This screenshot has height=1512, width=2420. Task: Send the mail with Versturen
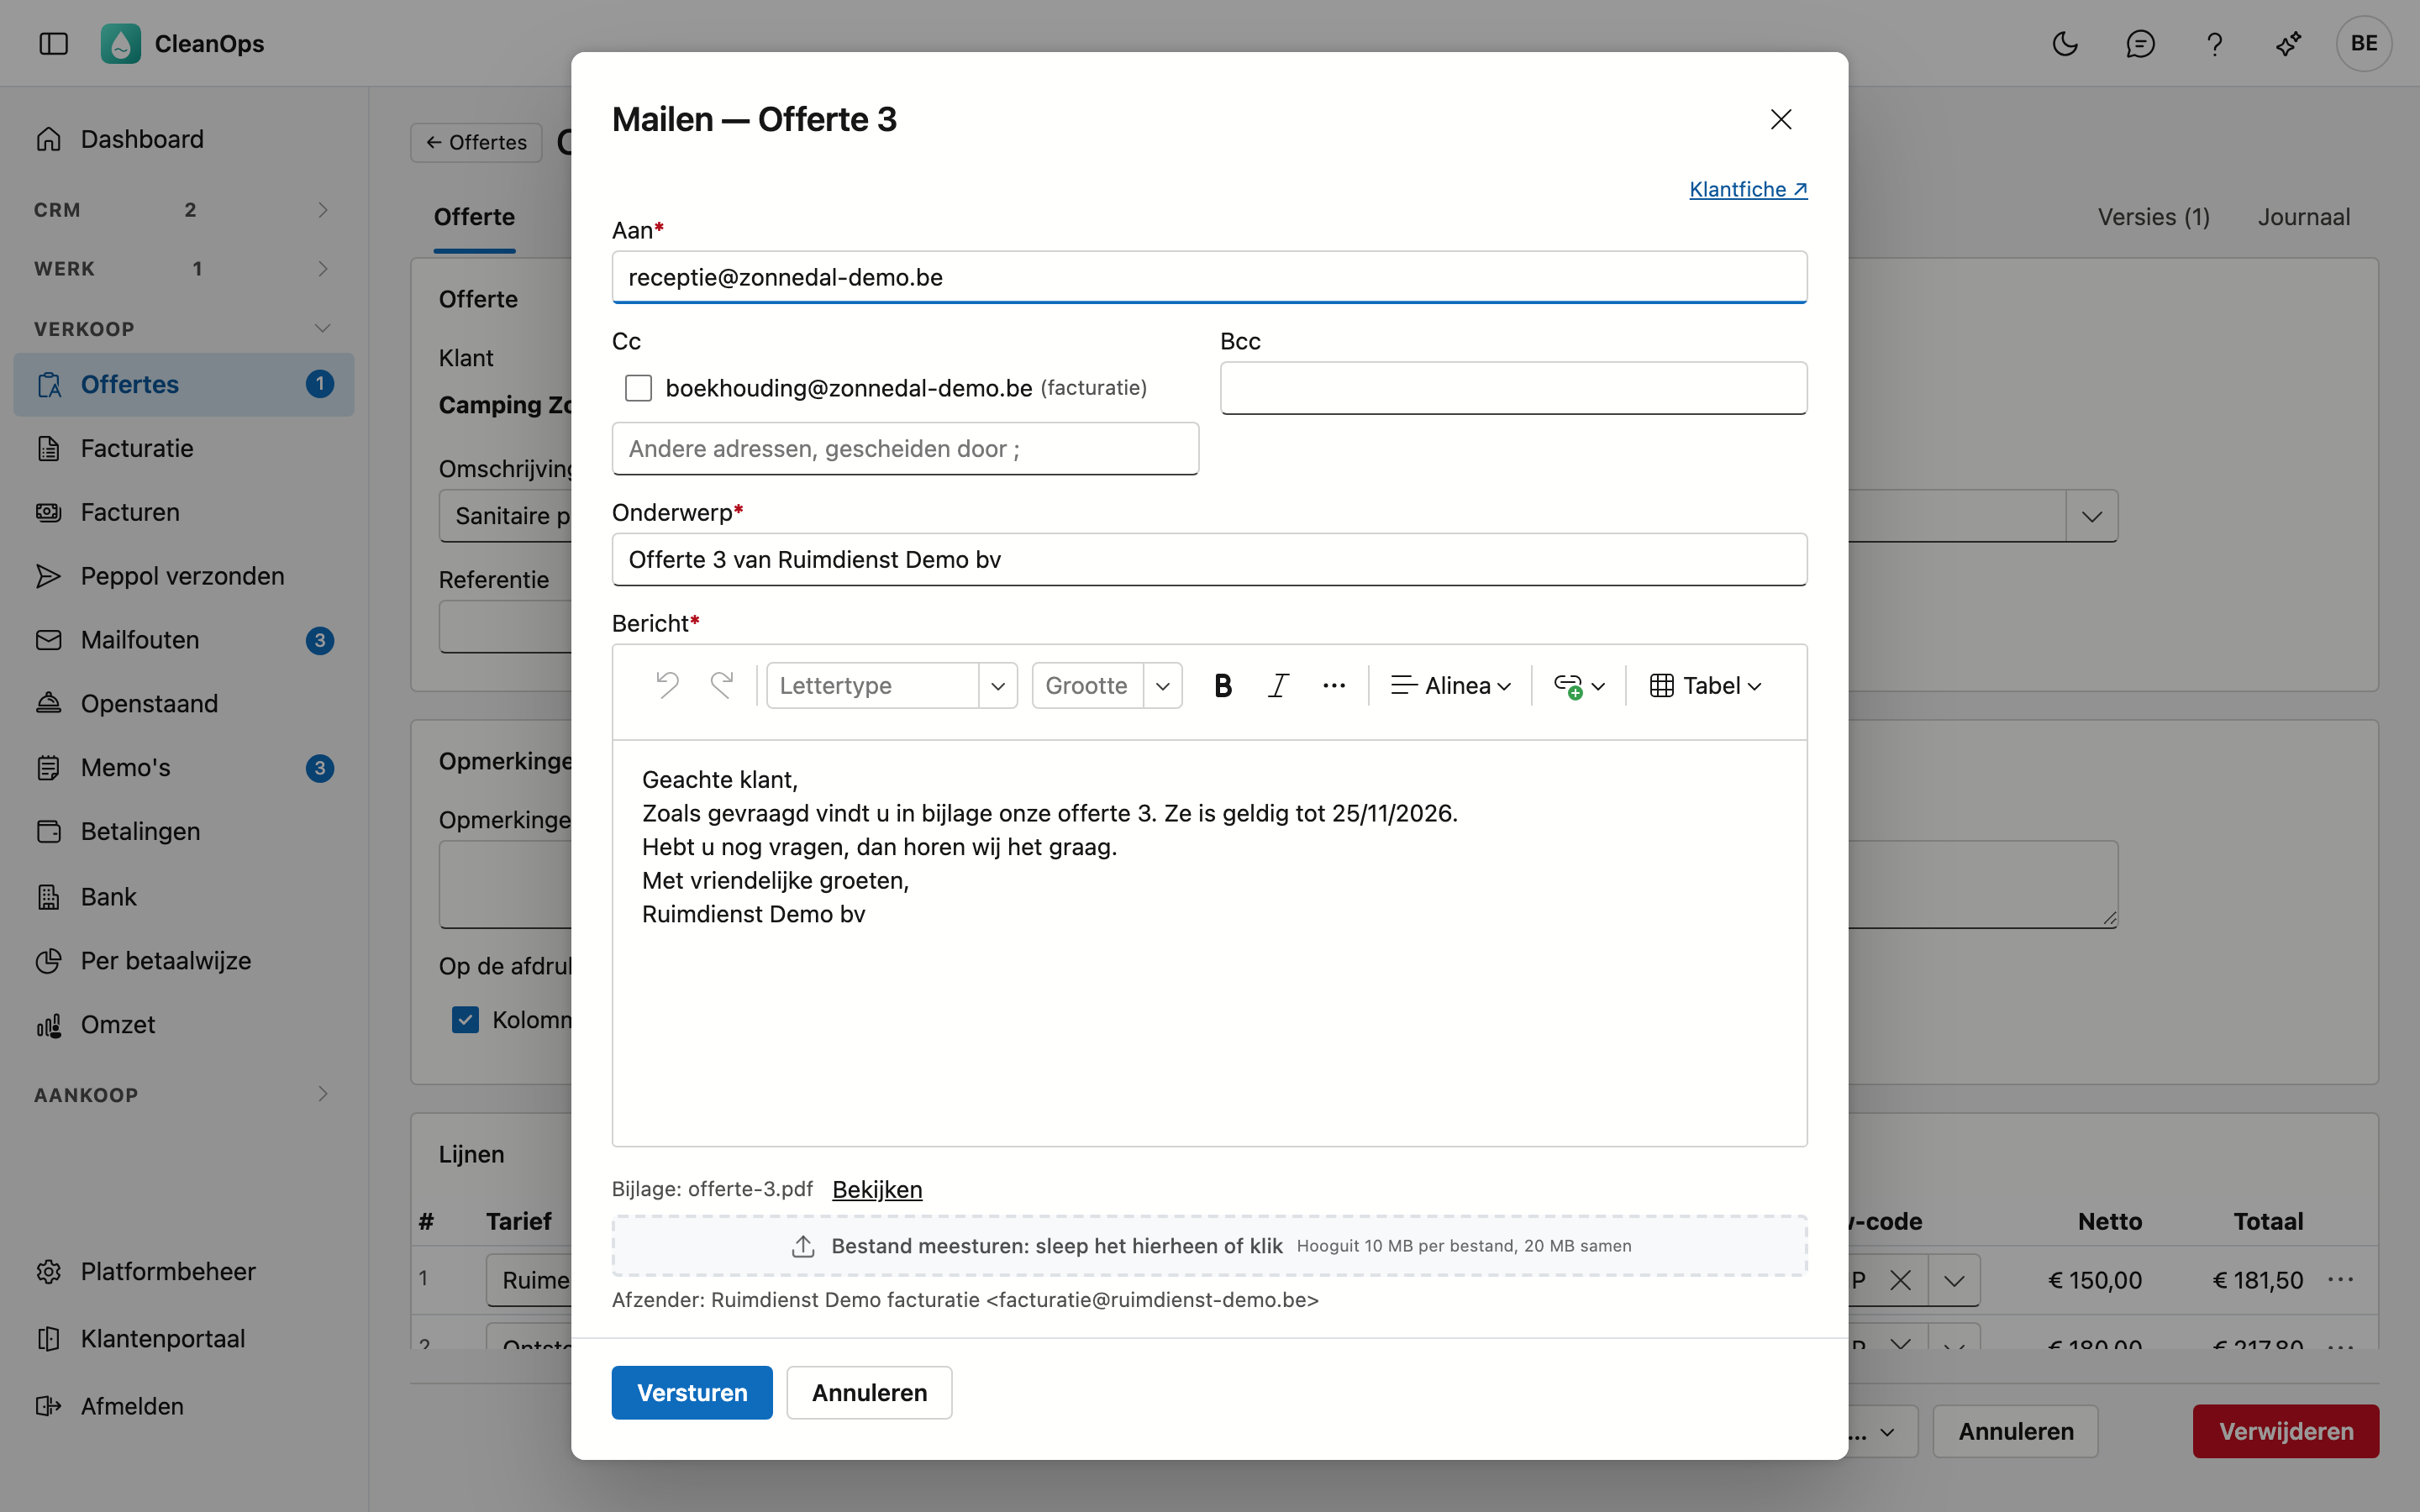(692, 1392)
